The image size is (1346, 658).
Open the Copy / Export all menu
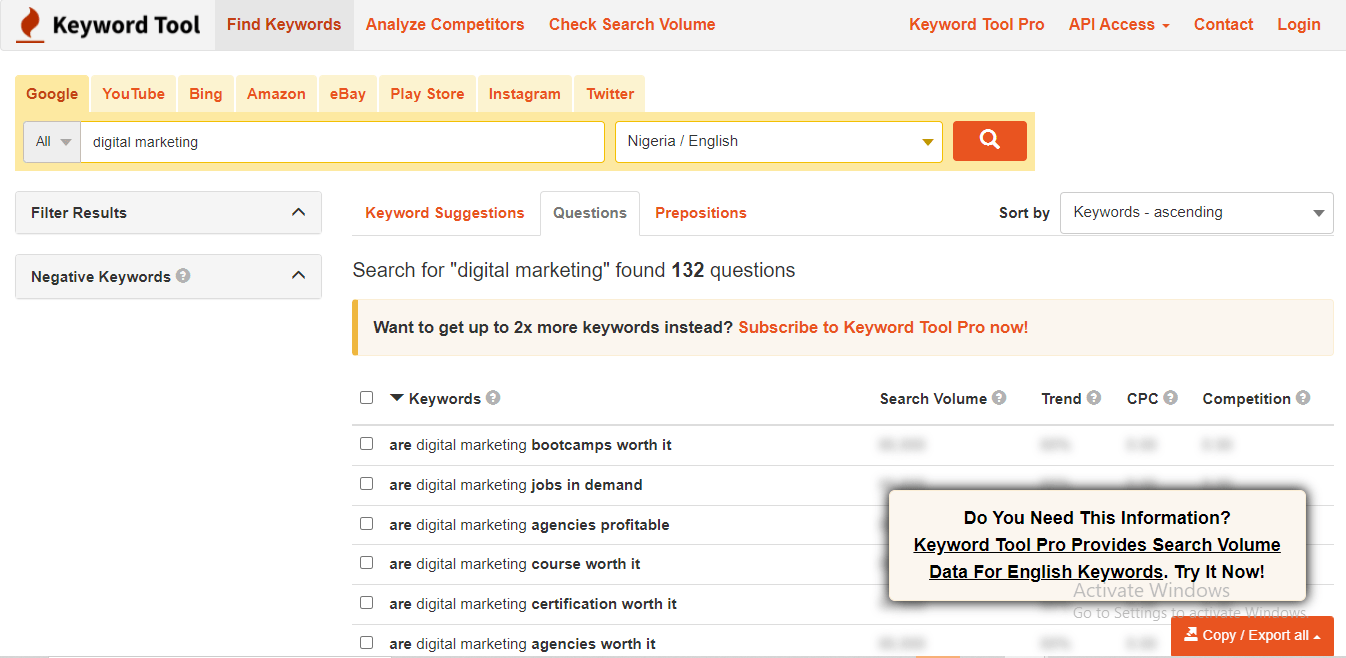(1252, 636)
